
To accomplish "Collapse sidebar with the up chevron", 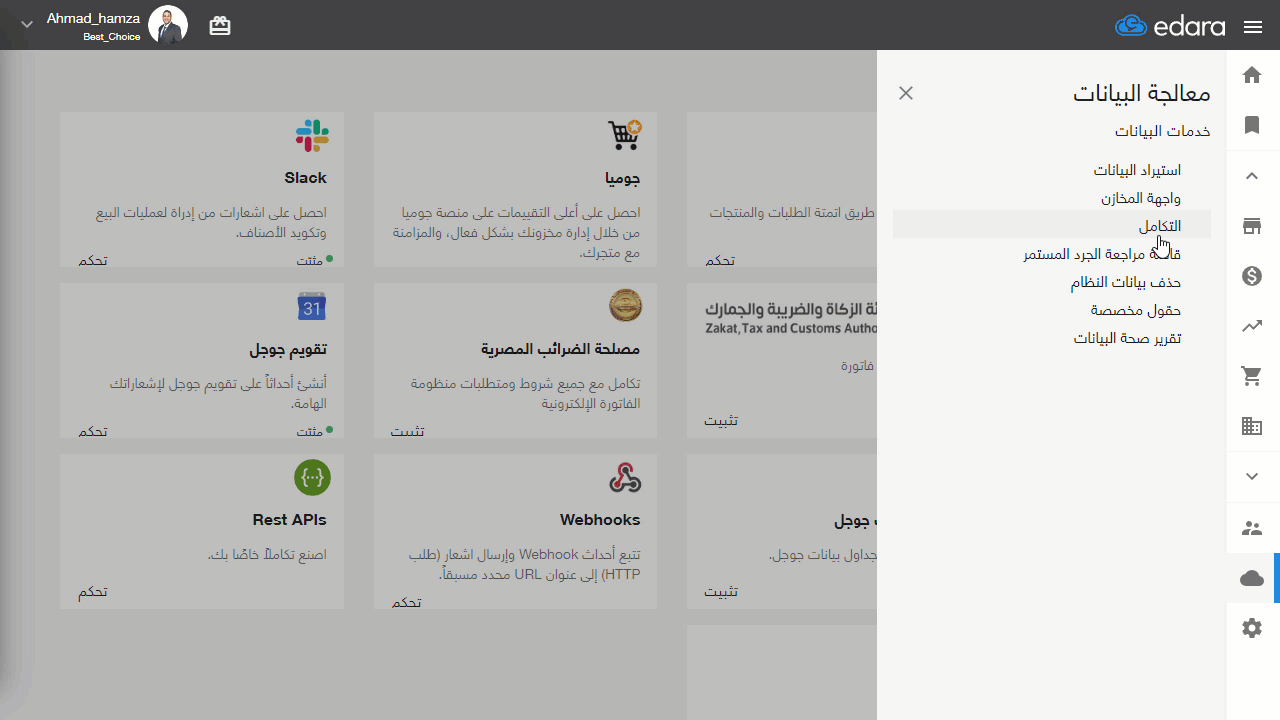I will coord(1252,176).
